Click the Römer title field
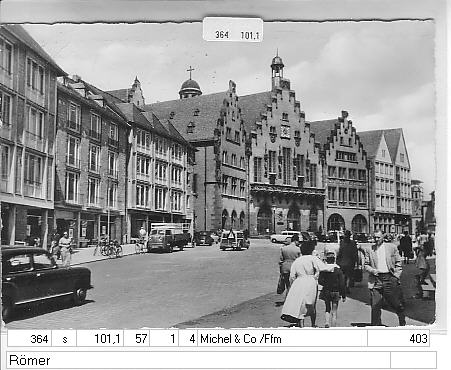451x370 pixels. coord(198,360)
